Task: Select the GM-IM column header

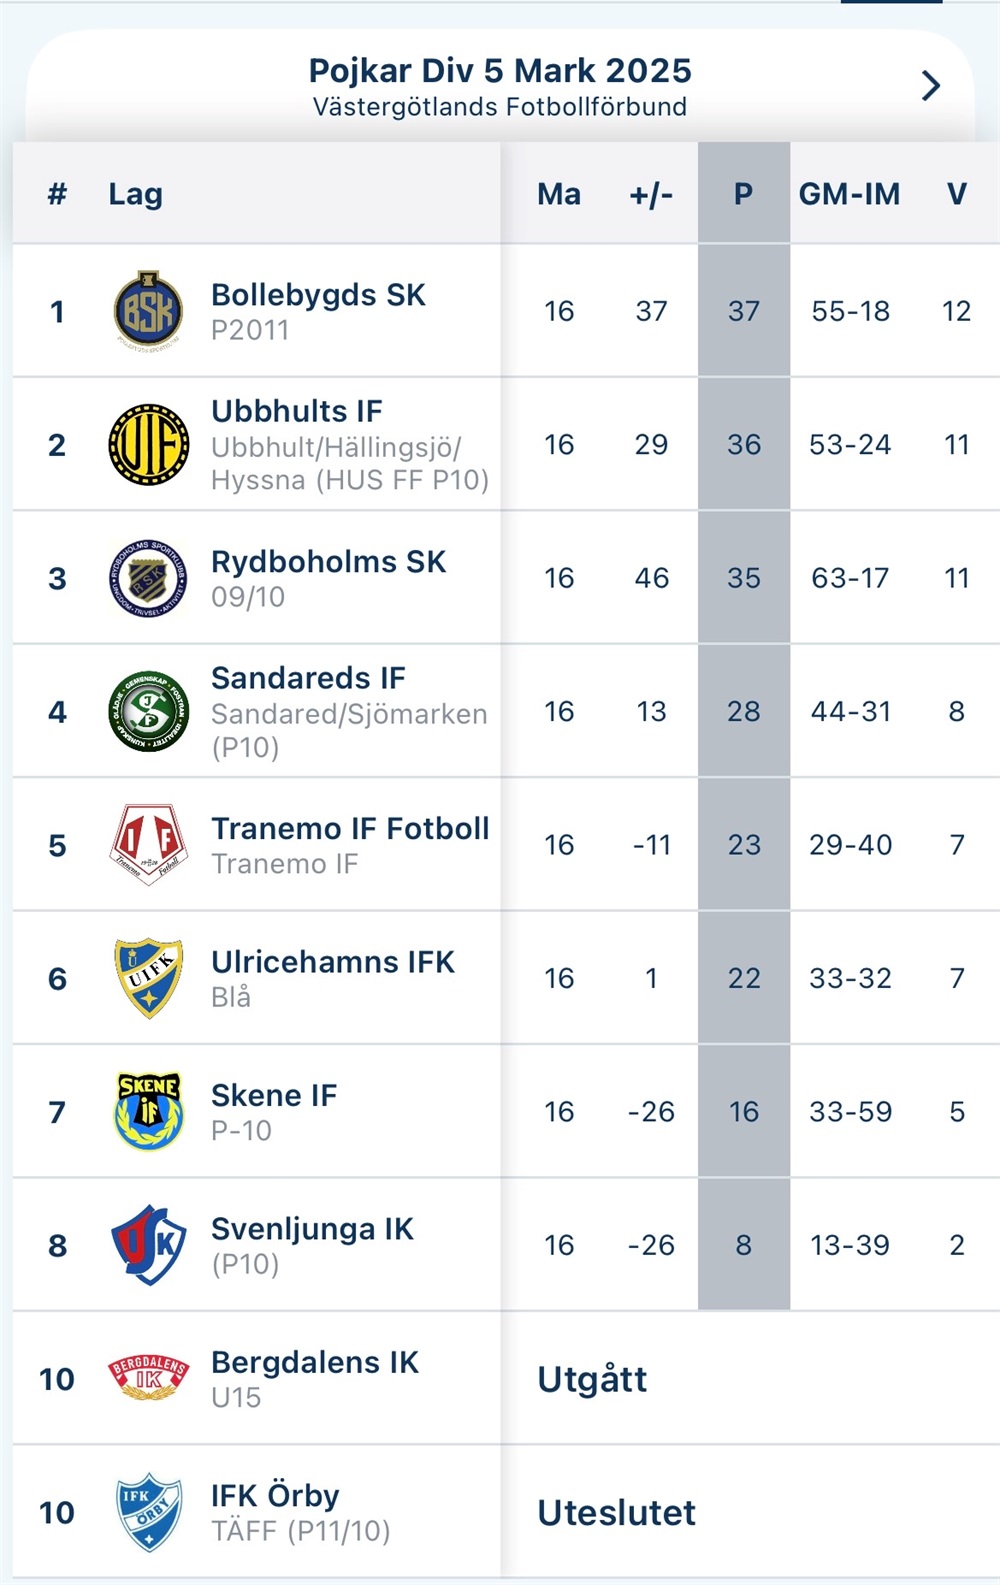Action: click(849, 194)
